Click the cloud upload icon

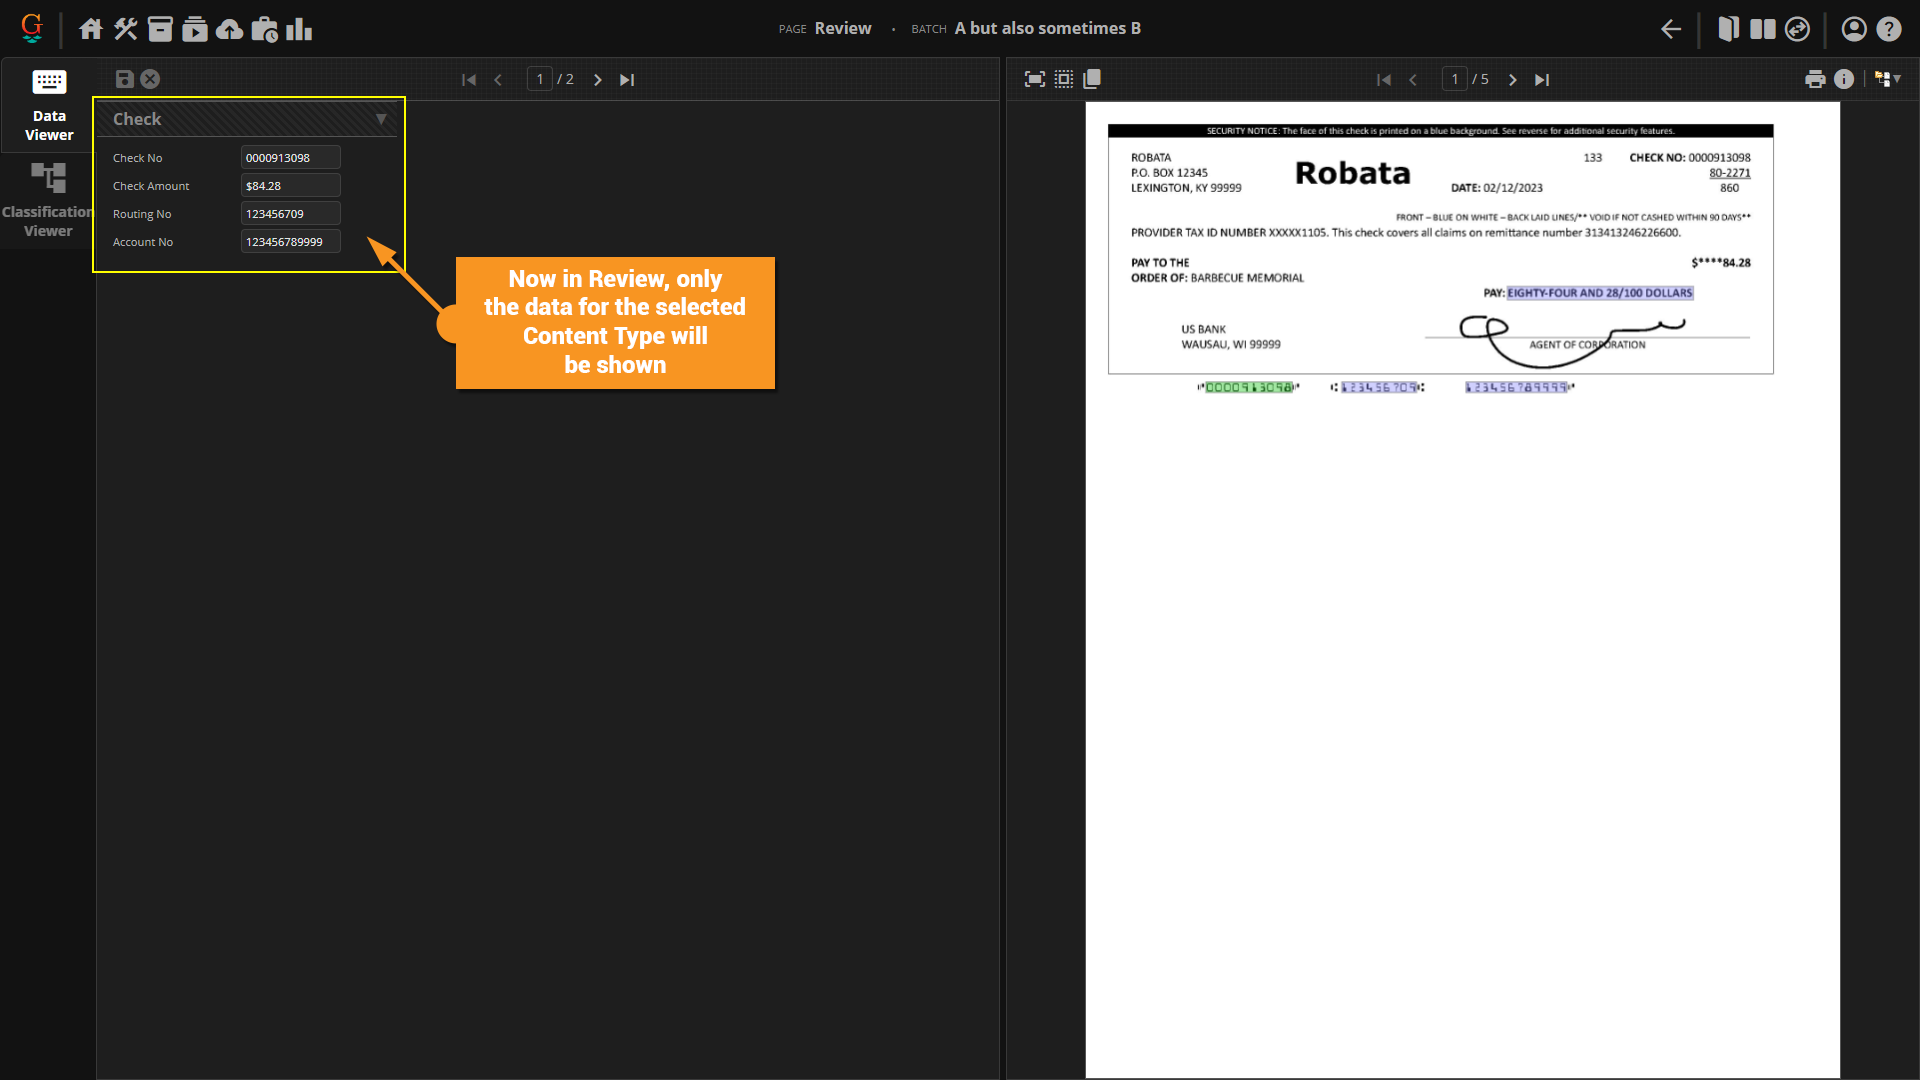click(229, 29)
